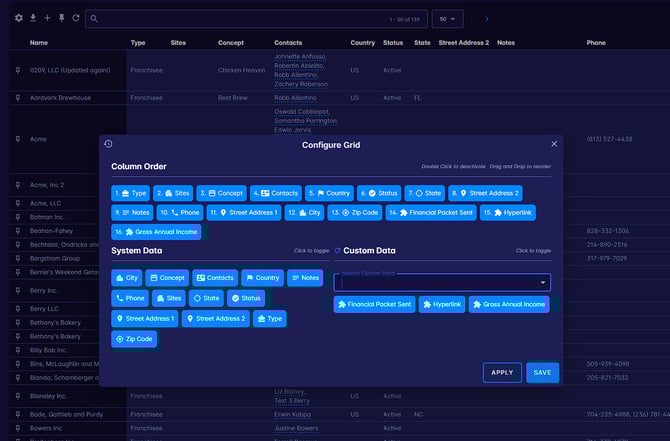The height and width of the screenshot is (441, 670).
Task: Toggle the Zip Code chip in System Data
Action: (x=134, y=339)
